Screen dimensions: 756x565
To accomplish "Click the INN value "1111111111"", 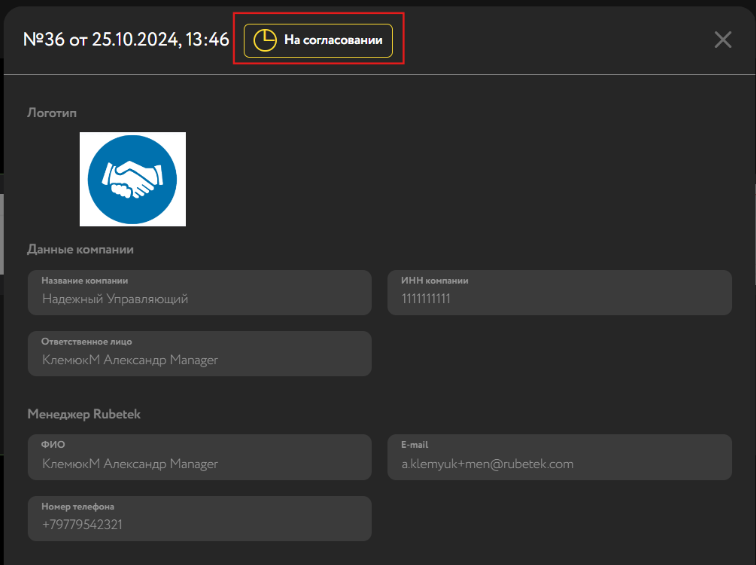I will [x=426, y=298].
